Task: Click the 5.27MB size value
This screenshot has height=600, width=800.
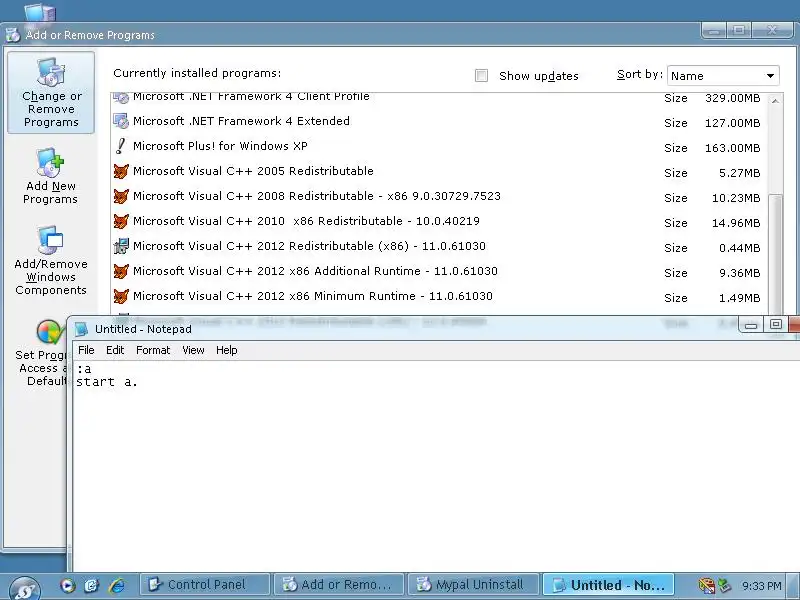Action: click(740, 173)
